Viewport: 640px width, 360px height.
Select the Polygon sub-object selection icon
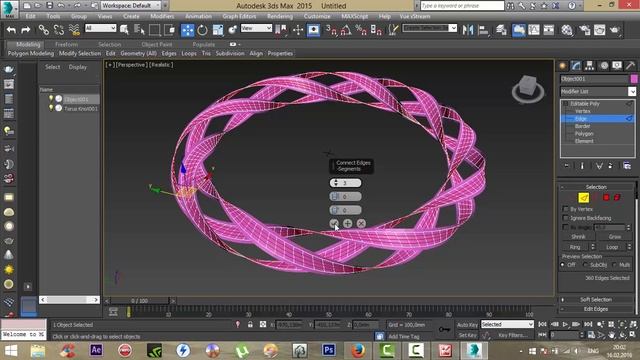(606, 198)
